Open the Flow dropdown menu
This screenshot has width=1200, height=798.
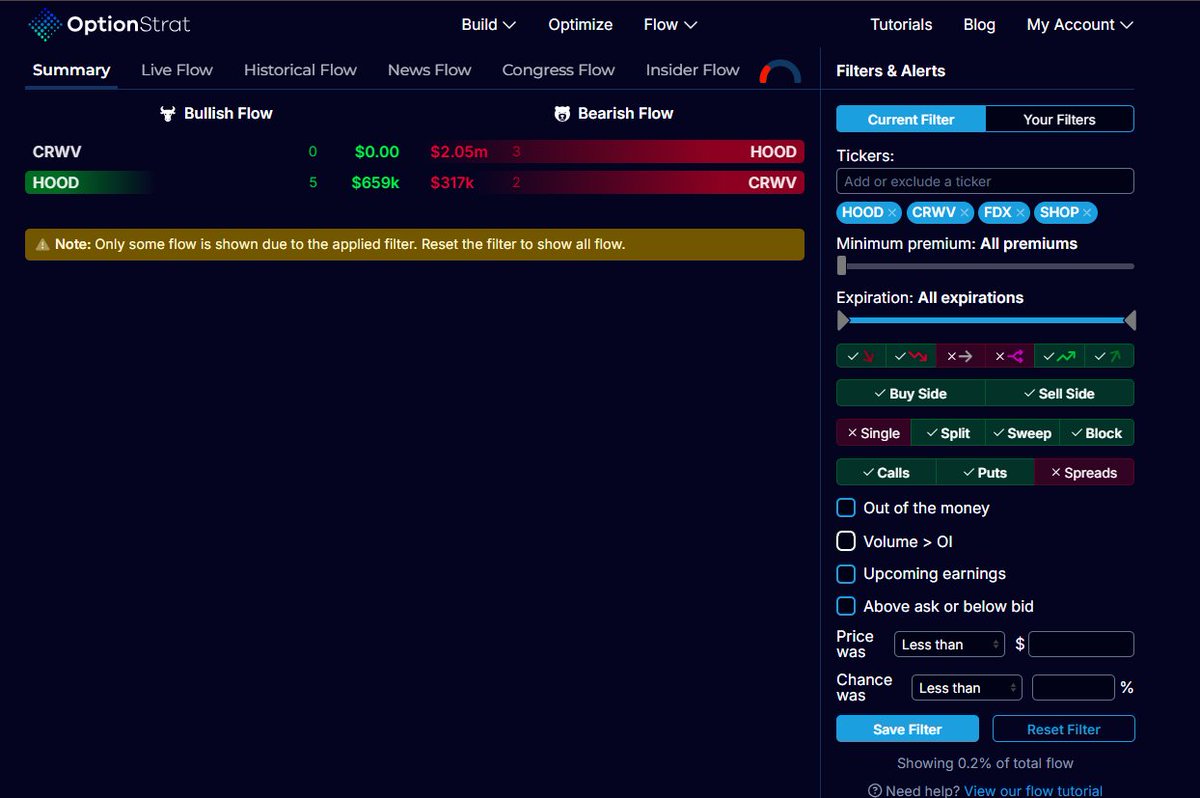click(x=671, y=24)
